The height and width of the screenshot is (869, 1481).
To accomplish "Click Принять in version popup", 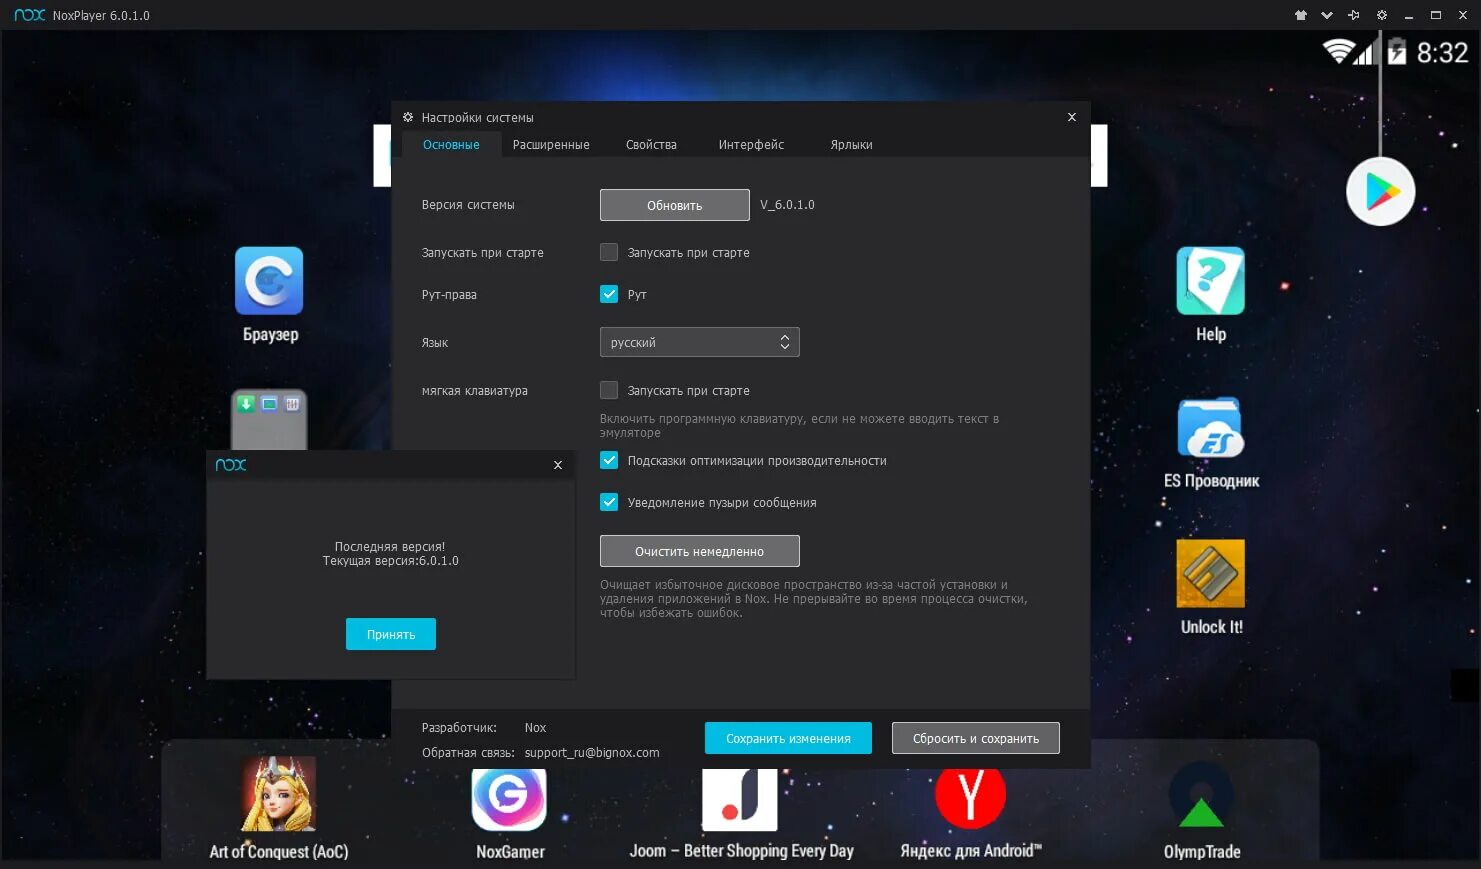I will [x=391, y=634].
